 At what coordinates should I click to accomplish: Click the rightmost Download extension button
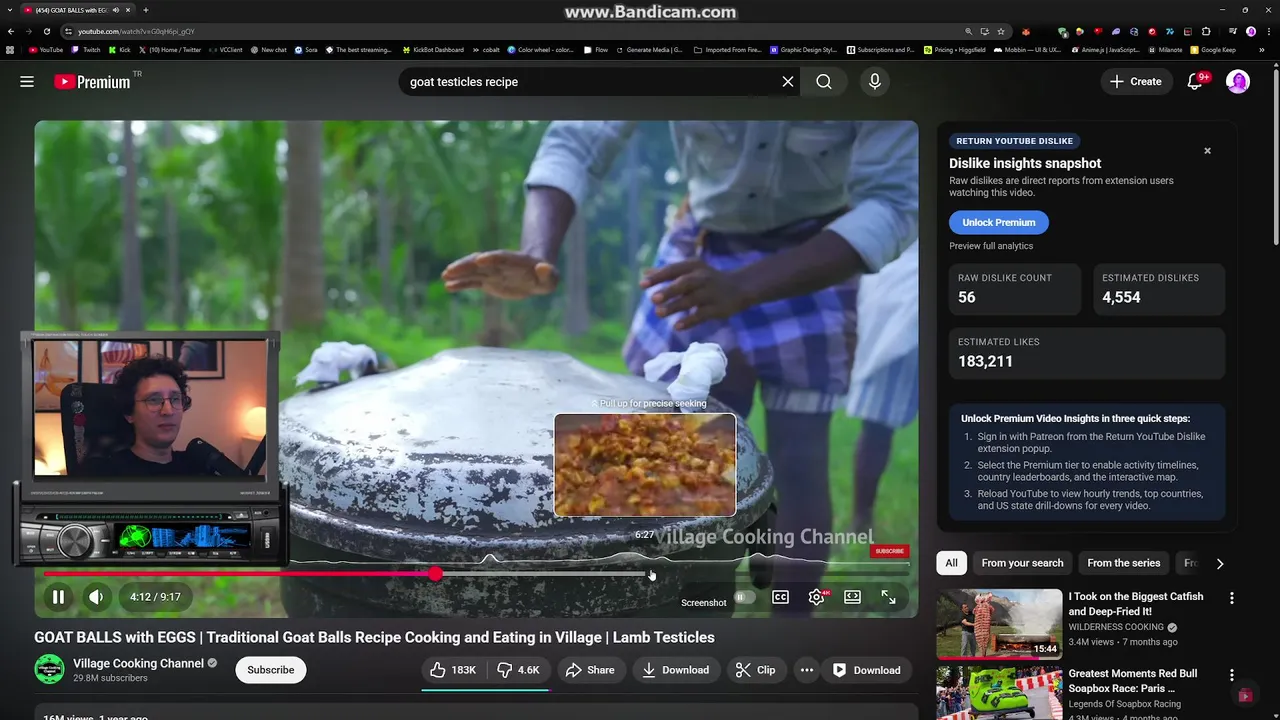tap(866, 670)
